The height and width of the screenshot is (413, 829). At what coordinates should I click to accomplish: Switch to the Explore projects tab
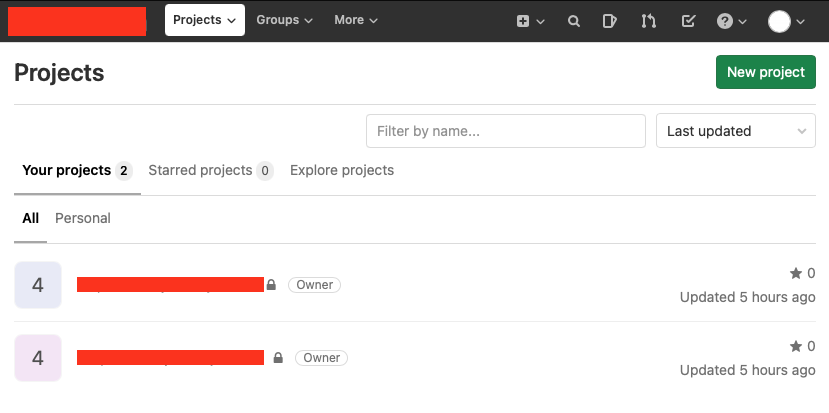pyautogui.click(x=342, y=170)
